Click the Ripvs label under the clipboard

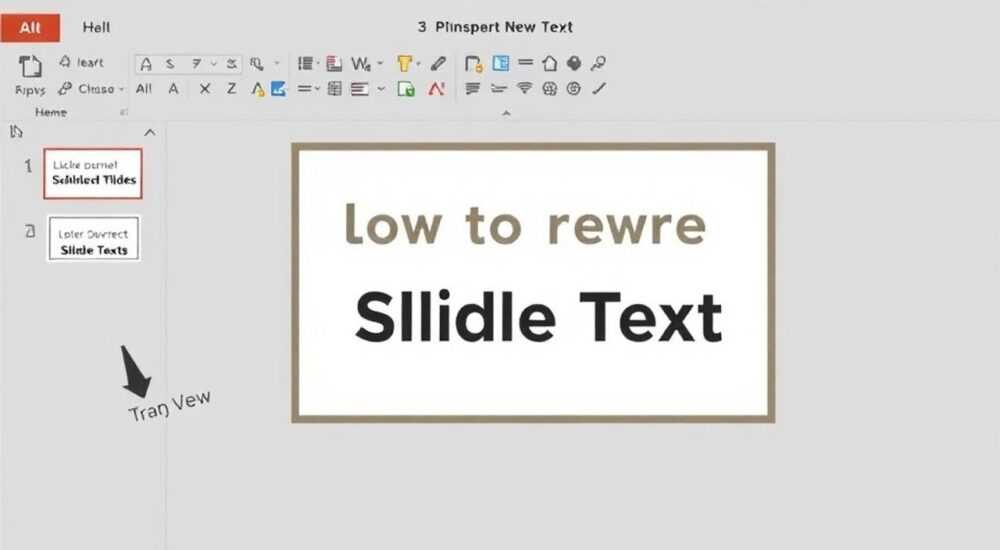pos(30,91)
